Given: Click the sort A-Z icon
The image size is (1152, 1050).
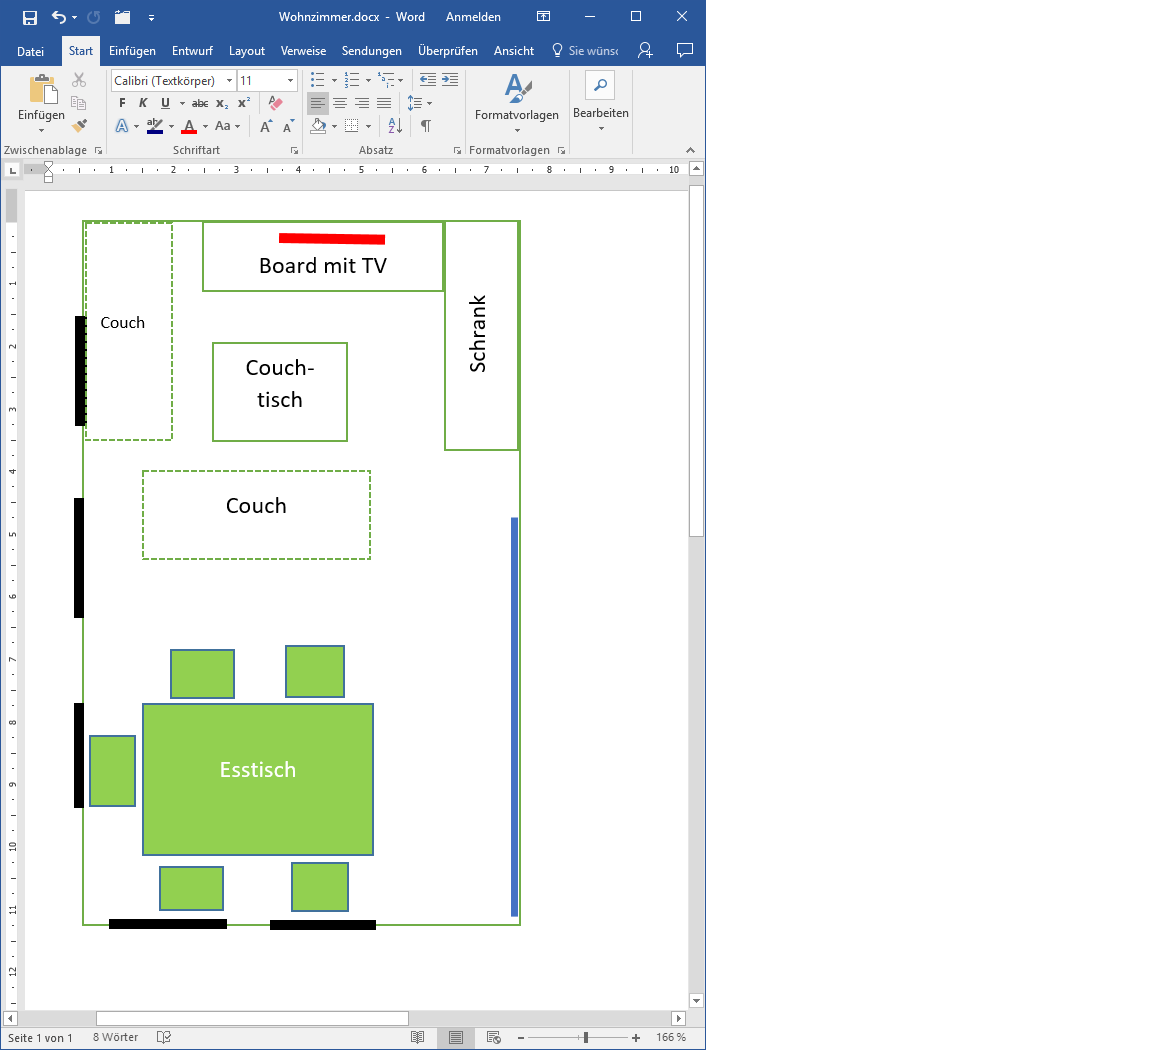Looking at the screenshot, I should pos(395,126).
